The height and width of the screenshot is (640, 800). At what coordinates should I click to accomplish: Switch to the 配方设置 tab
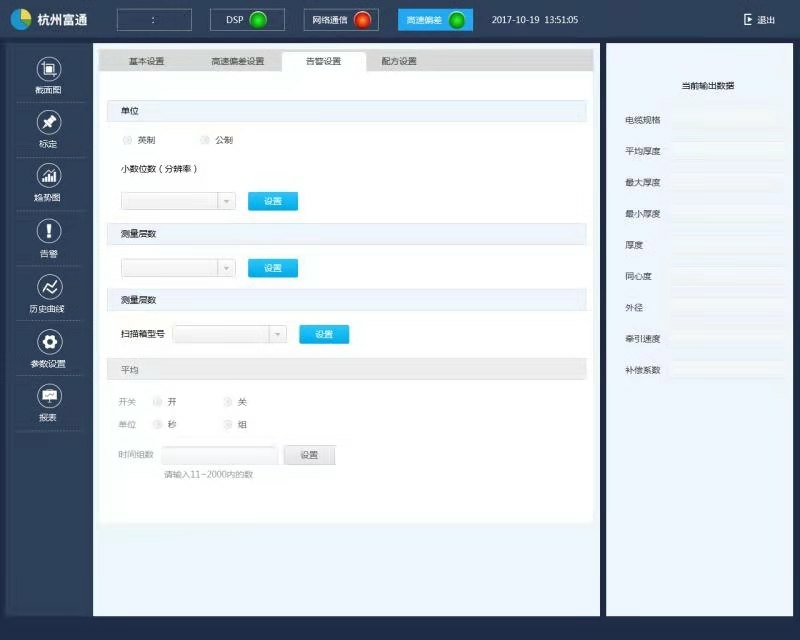click(399, 61)
